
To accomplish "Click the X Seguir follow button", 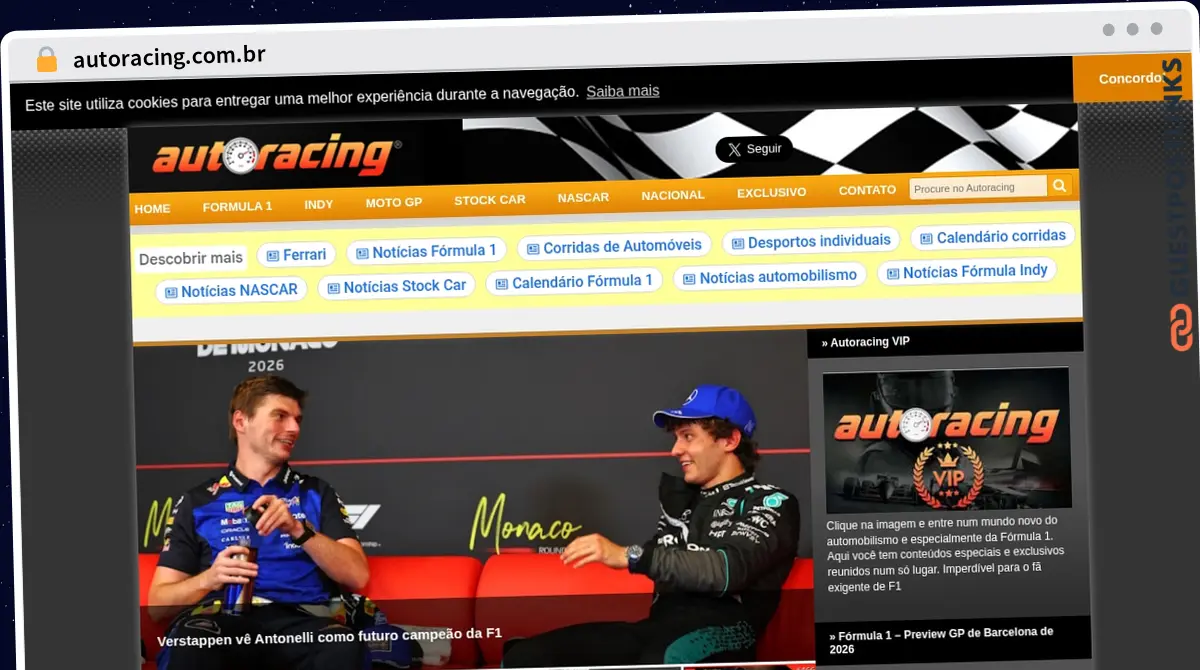I will click(x=754, y=149).
